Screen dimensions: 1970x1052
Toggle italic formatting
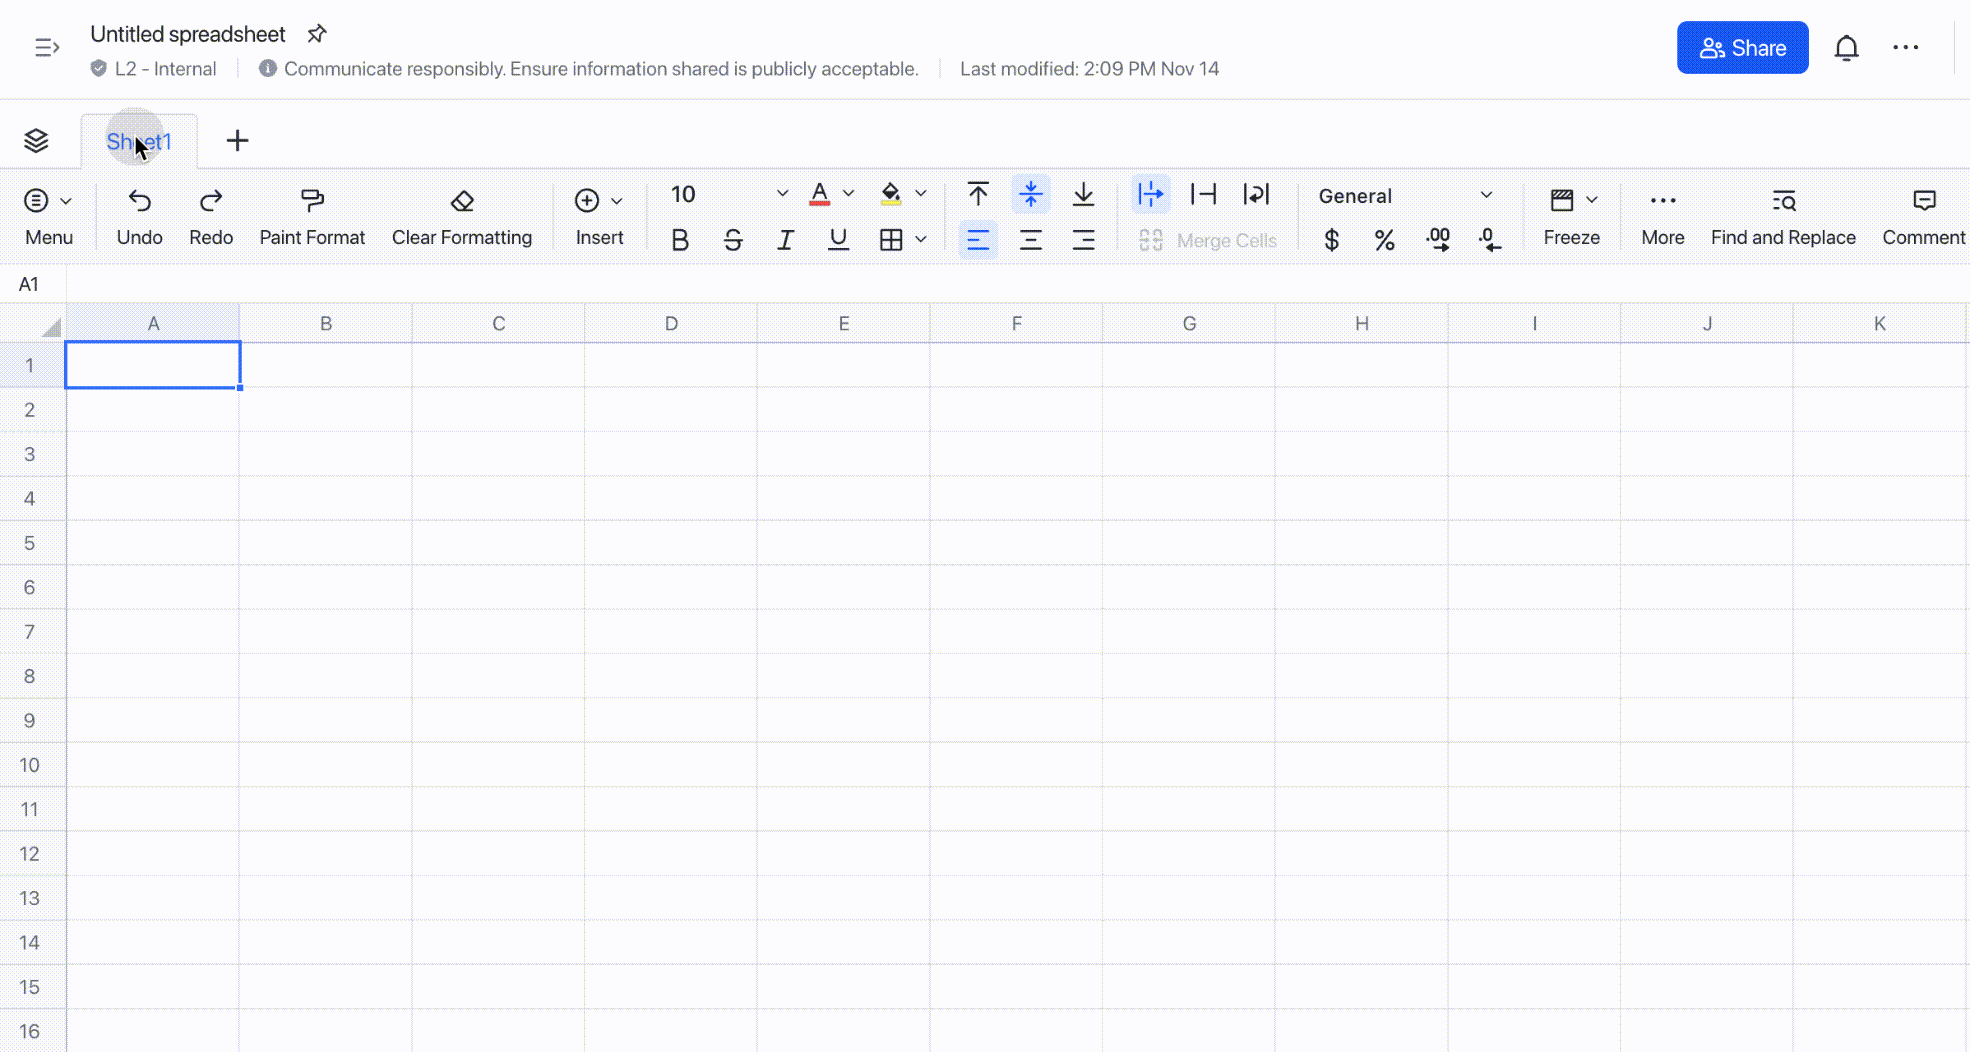786,239
